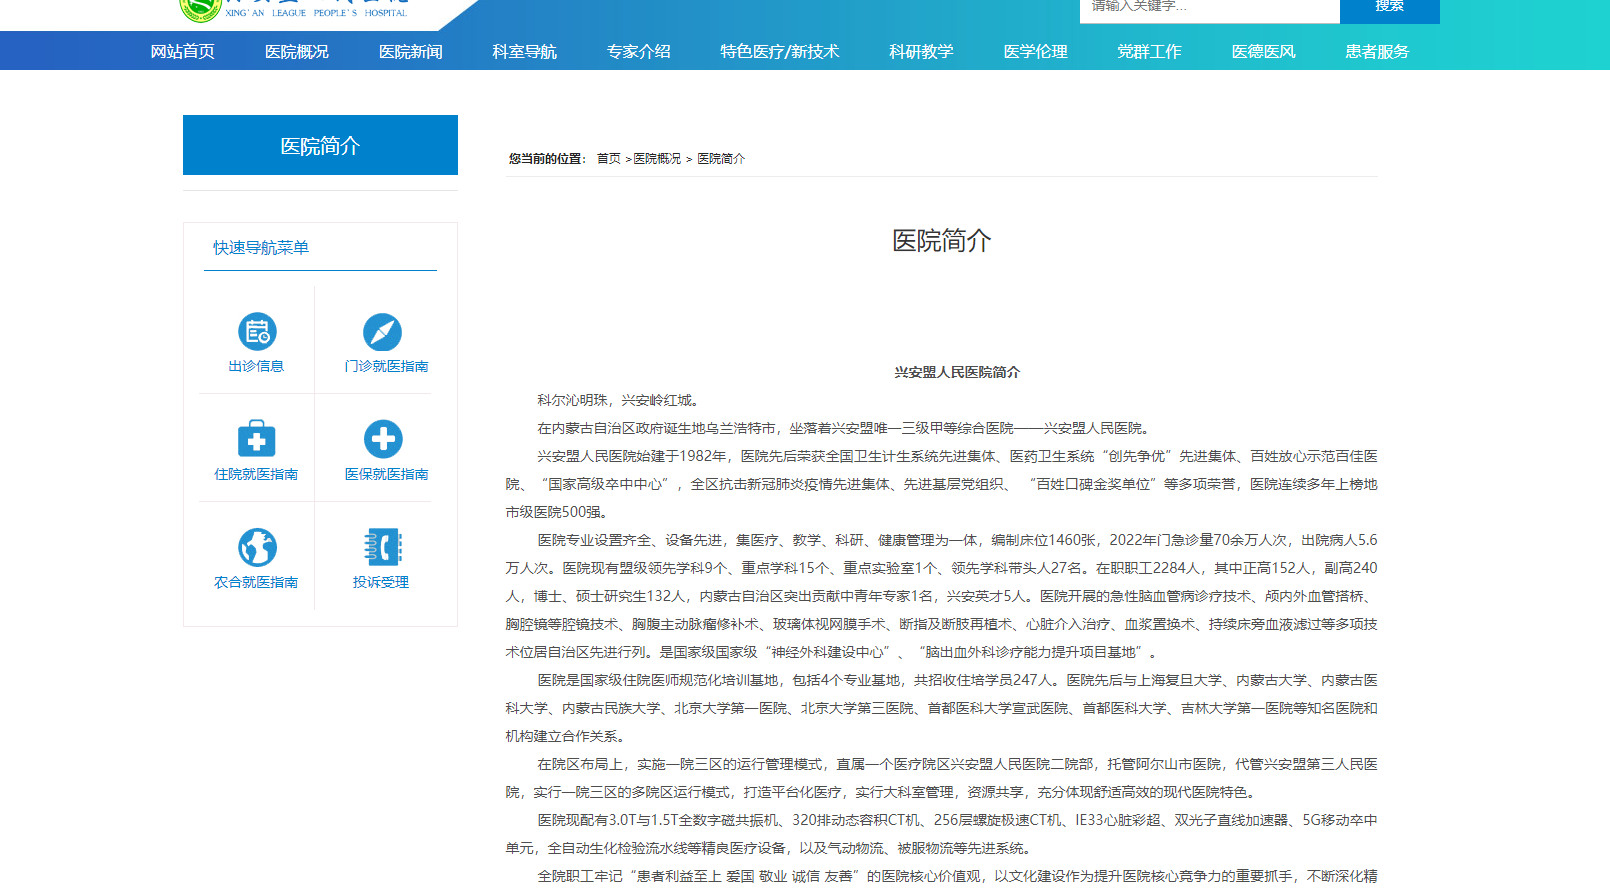The height and width of the screenshot is (895, 1610).
Task: Open the 医保就医指南 plus icon
Action: [x=382, y=439]
